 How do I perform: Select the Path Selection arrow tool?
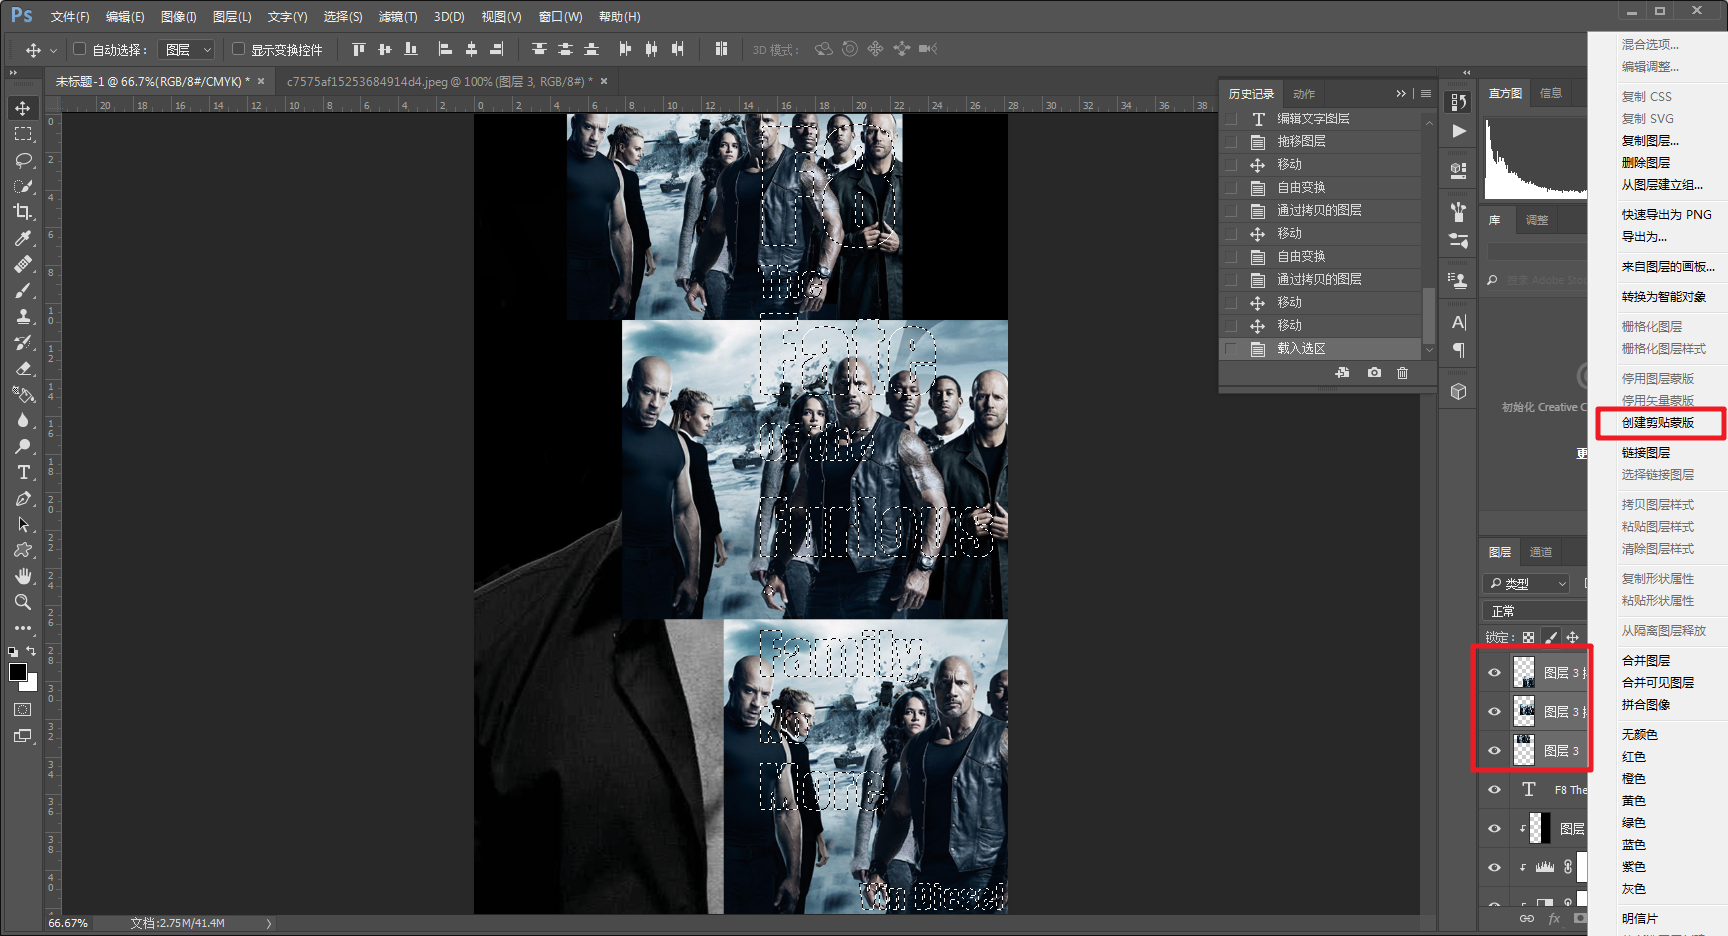[22, 524]
